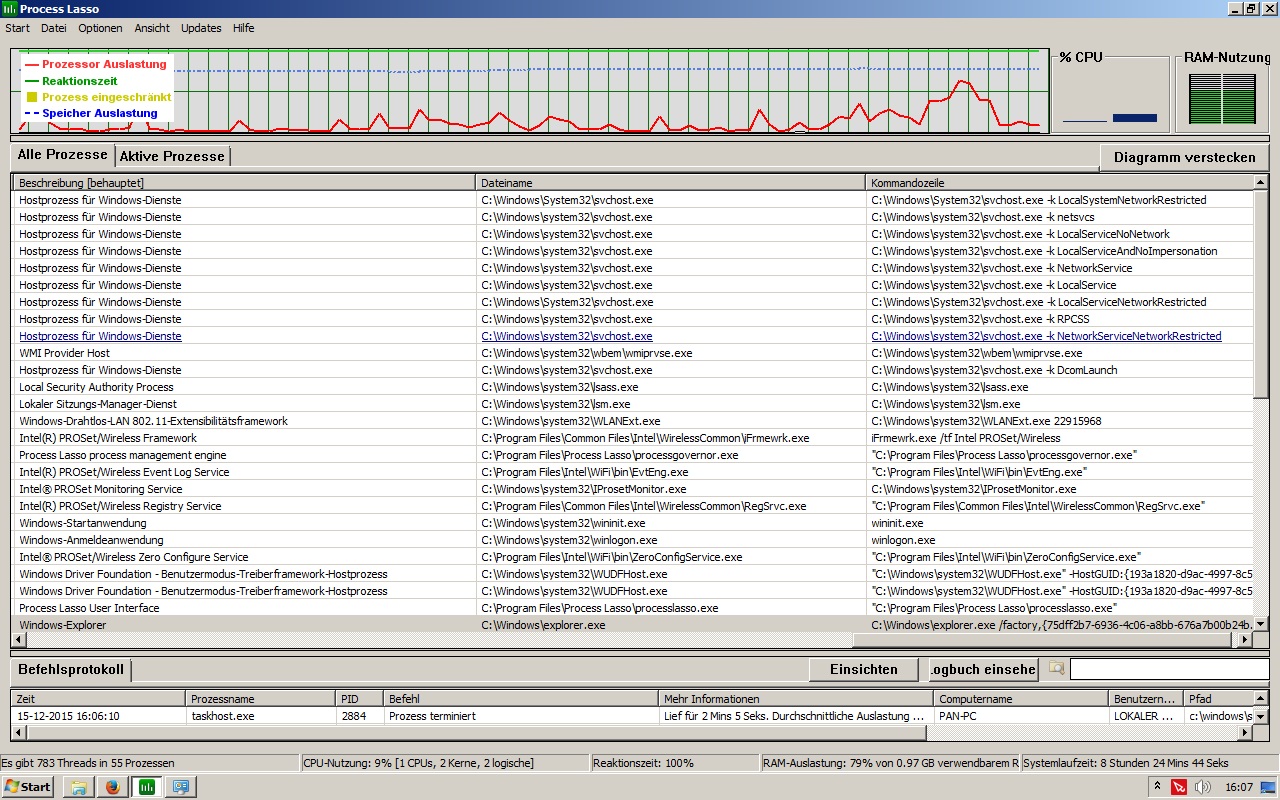This screenshot has width=1280, height=800.
Task: Select Local Security Authority Process row
Action: coord(632,387)
